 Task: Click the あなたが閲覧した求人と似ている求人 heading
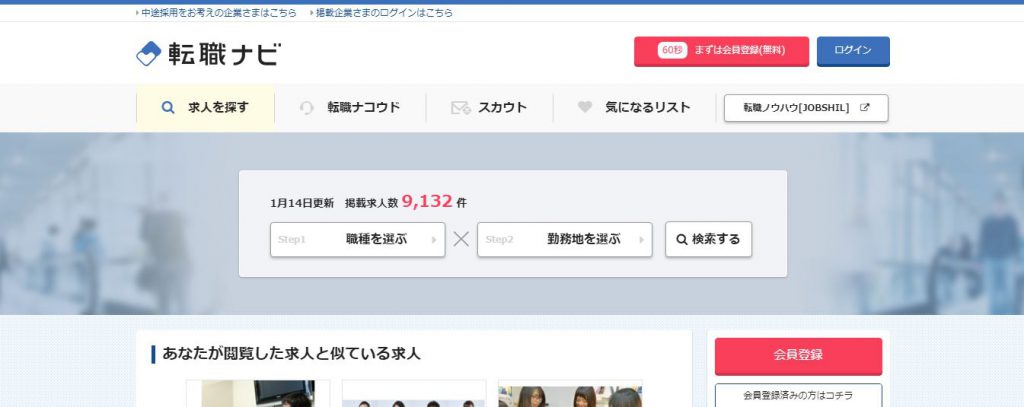click(x=291, y=354)
